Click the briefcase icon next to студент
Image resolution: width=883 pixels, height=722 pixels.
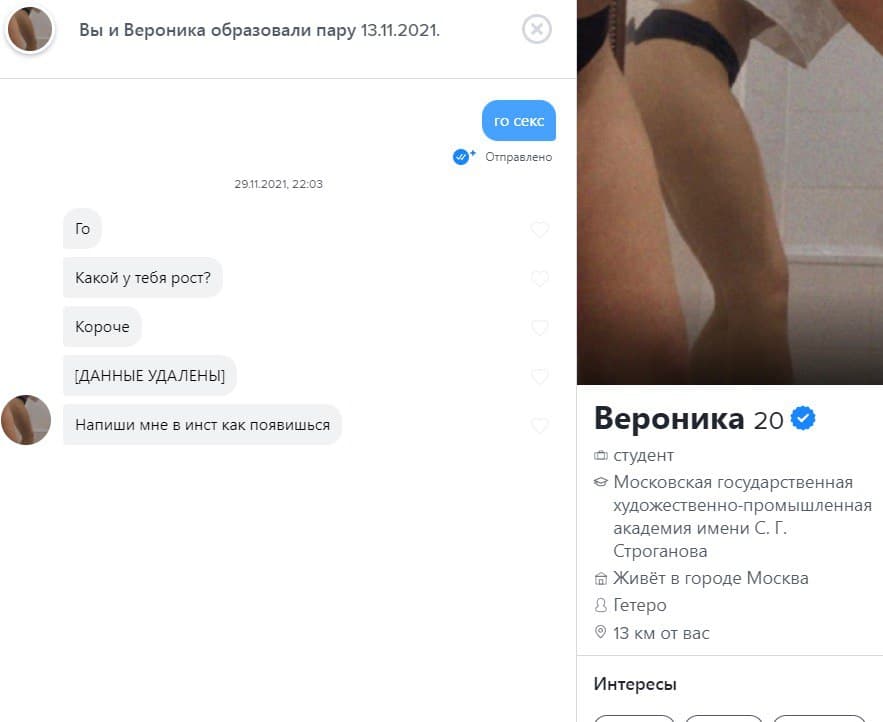pos(601,455)
